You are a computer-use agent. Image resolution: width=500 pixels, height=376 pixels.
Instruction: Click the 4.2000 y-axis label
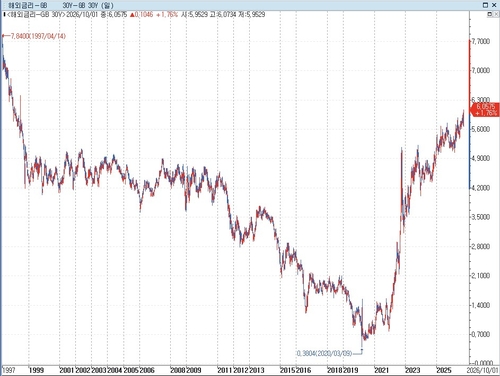point(481,188)
